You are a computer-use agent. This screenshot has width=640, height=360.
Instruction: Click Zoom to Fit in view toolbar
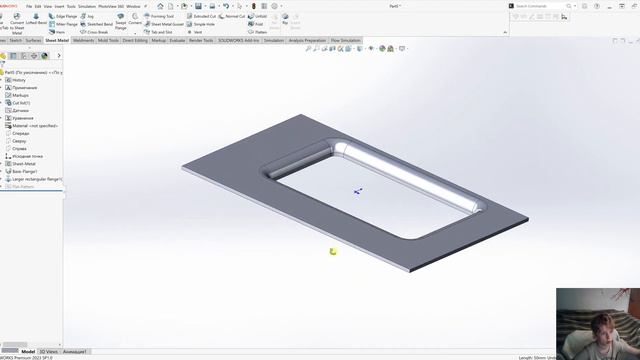(308, 49)
